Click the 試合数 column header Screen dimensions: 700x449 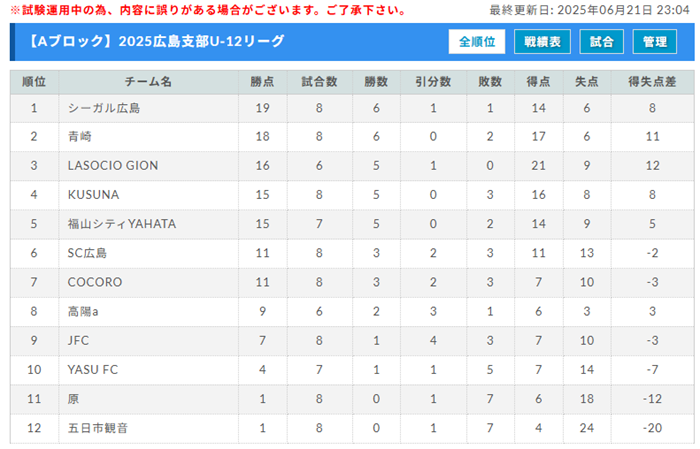(319, 82)
